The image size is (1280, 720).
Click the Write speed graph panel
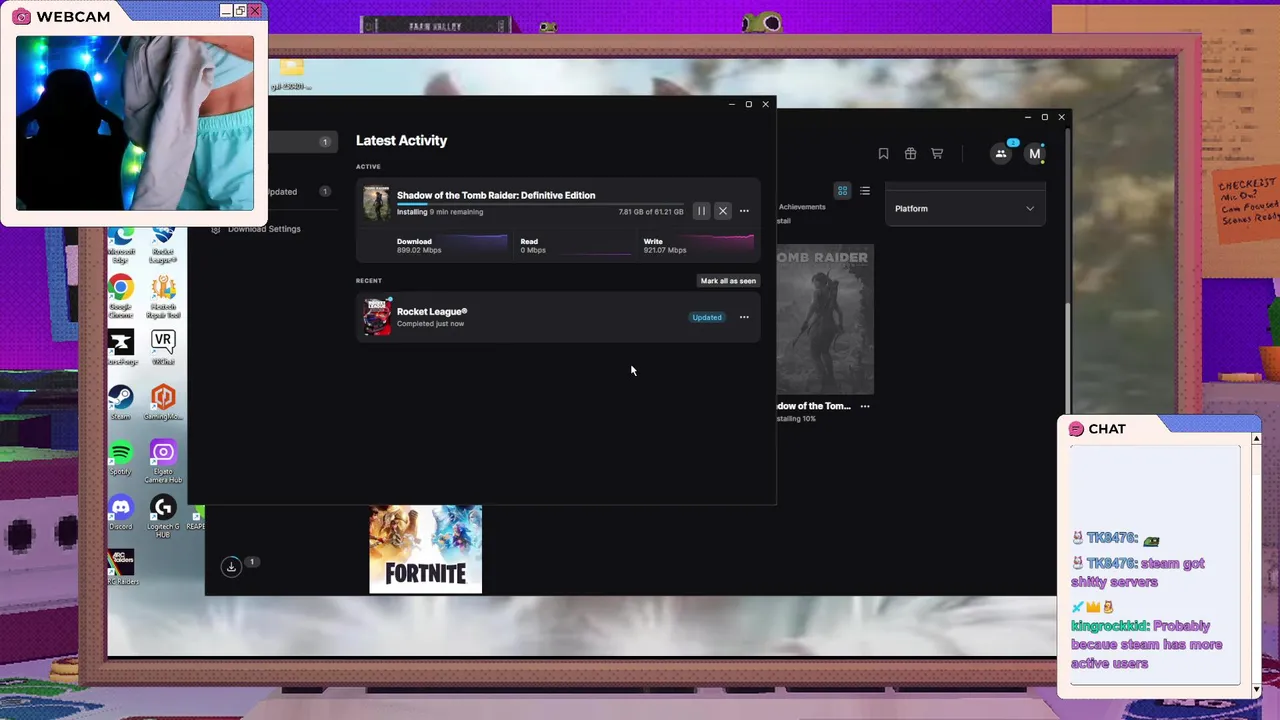[698, 245]
